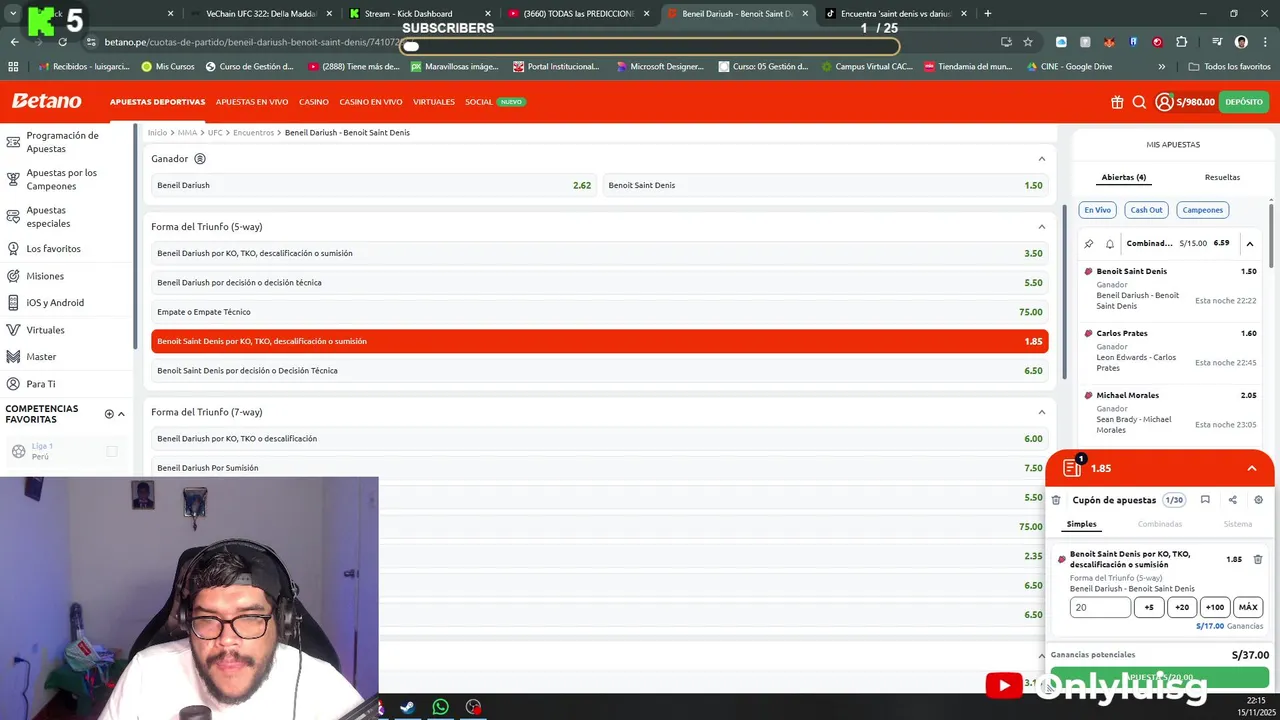Open Programación de Apuestas in sidebar

(x=66, y=142)
